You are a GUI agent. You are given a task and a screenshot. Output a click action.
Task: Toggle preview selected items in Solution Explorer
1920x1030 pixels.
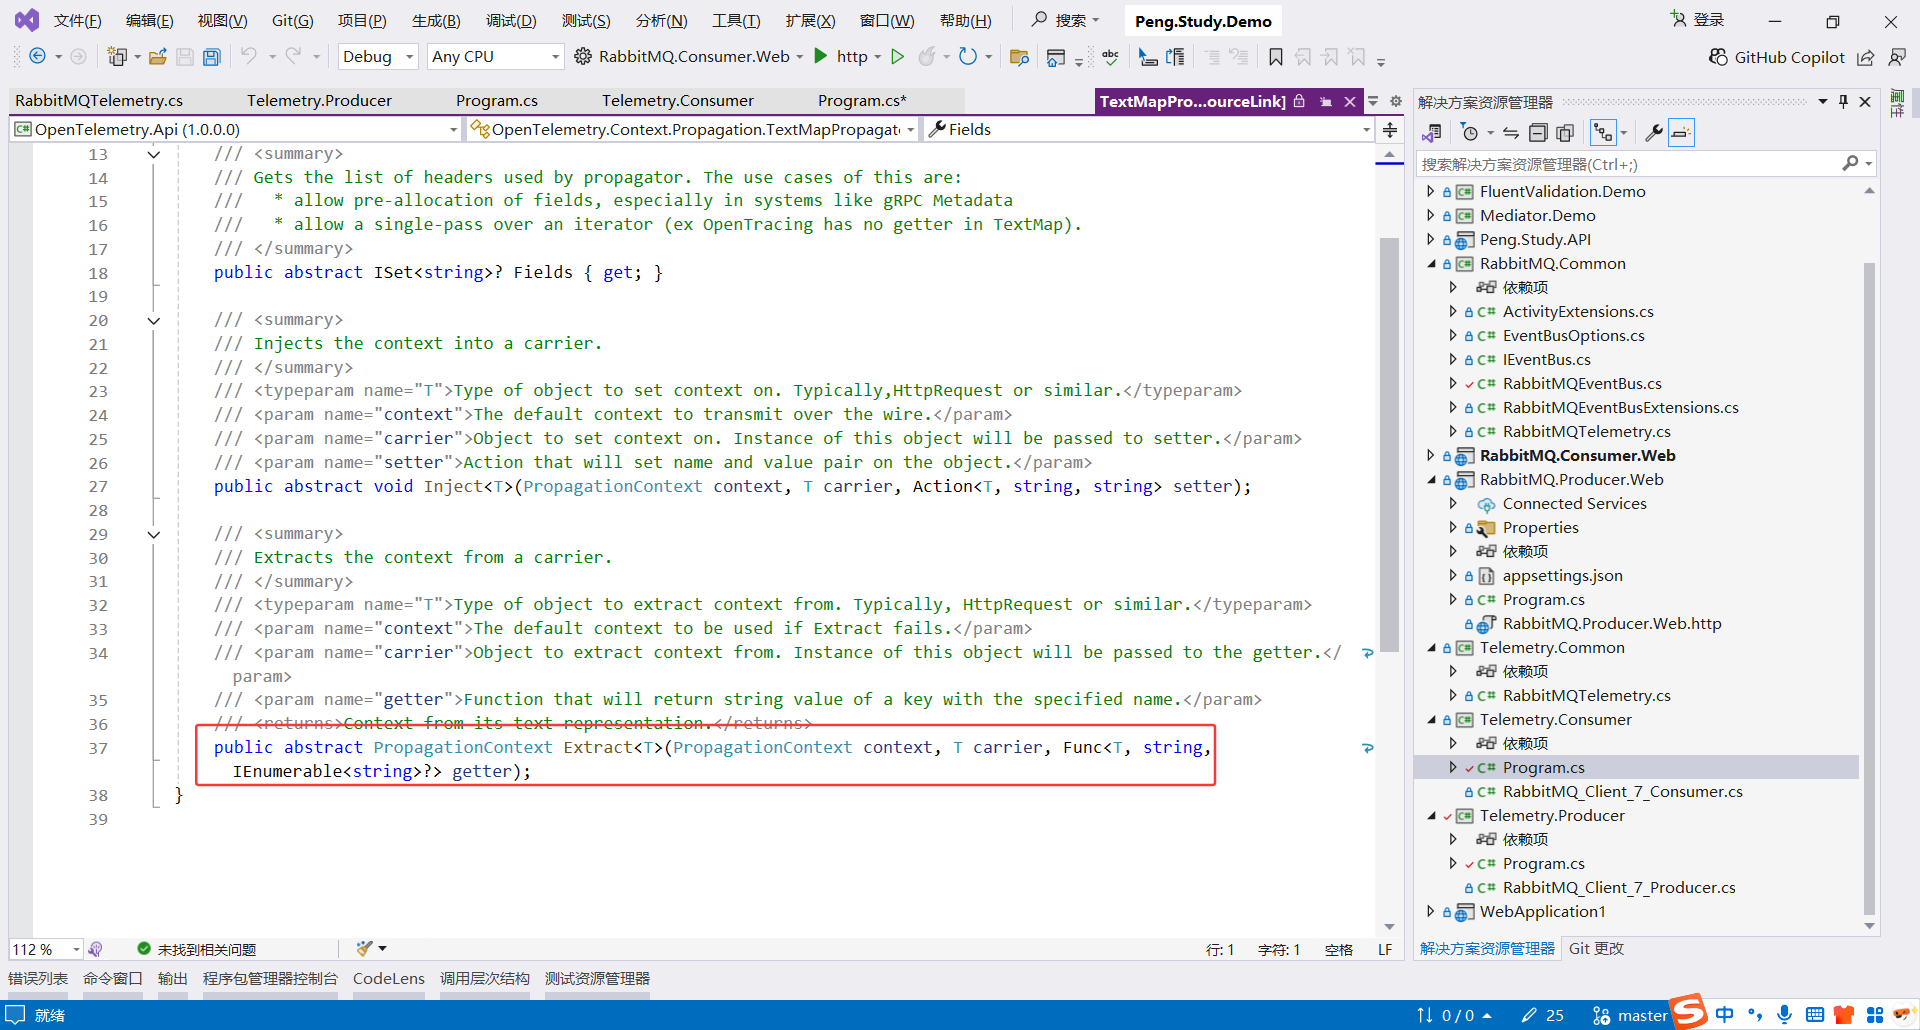coord(1681,133)
